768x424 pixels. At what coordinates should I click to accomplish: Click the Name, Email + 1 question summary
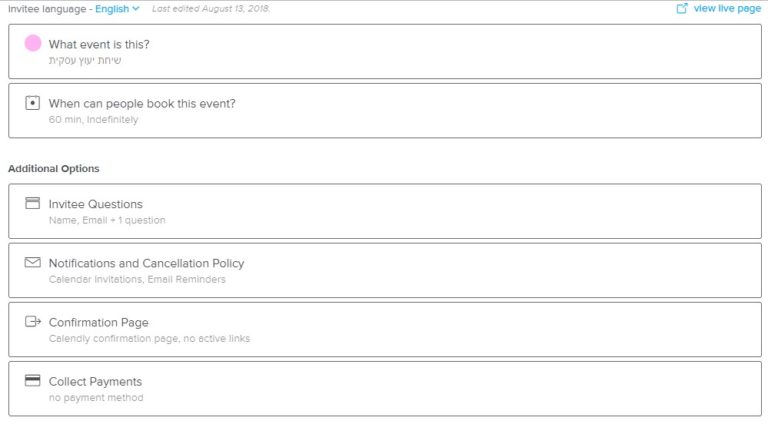tap(107, 220)
